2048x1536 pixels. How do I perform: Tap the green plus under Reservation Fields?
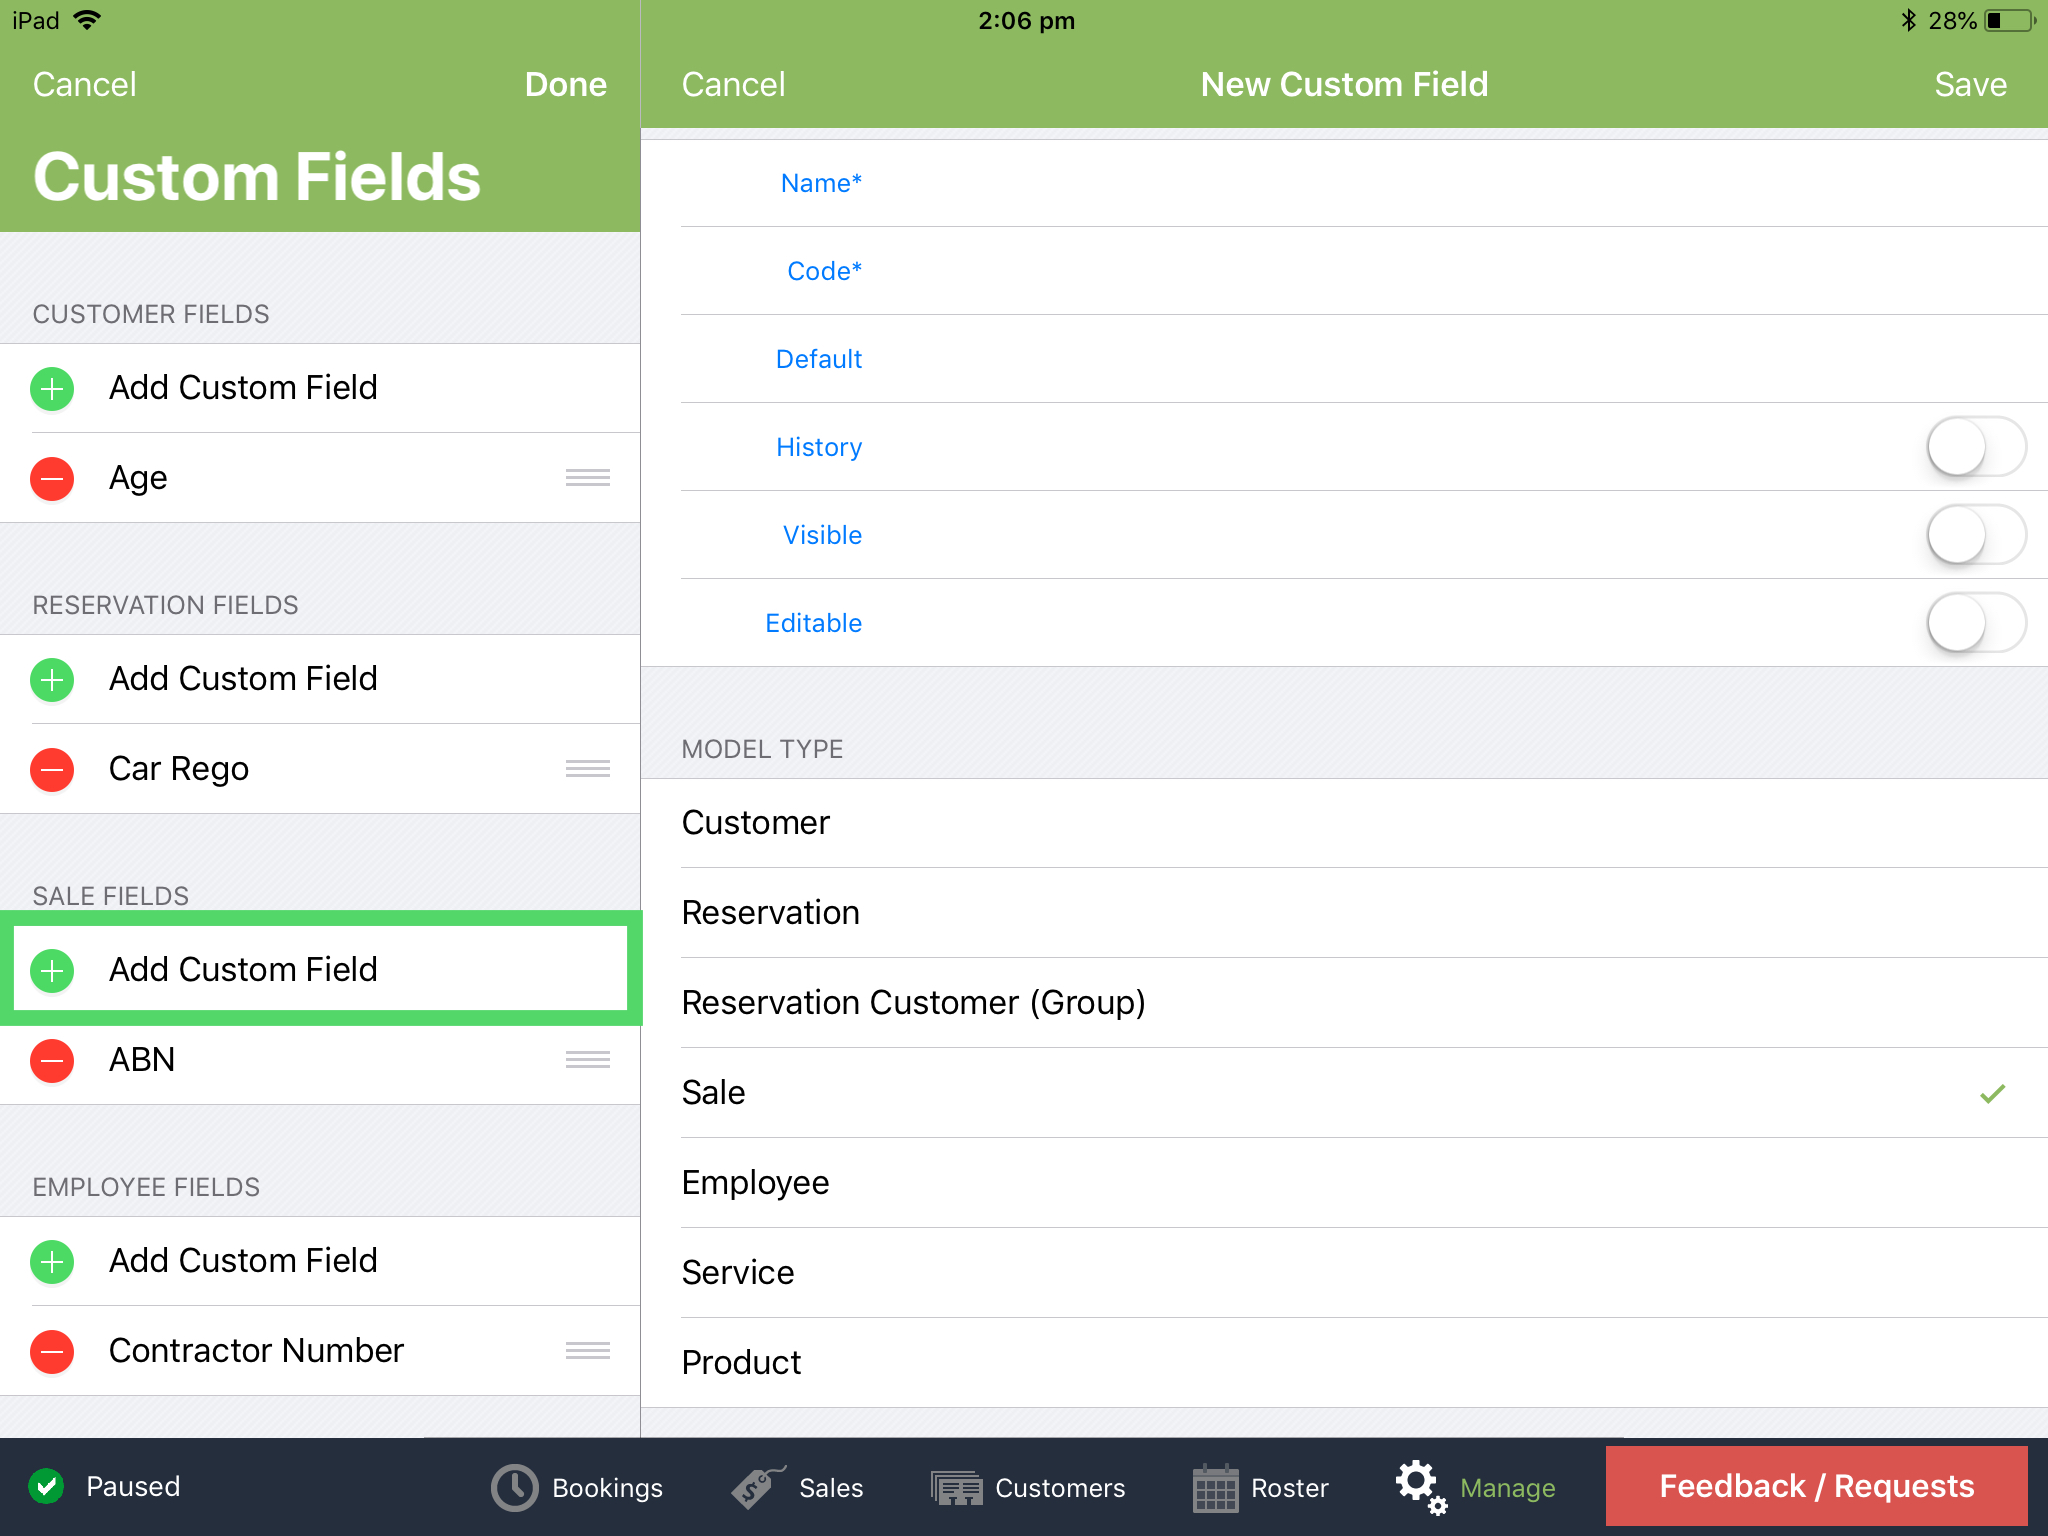pos(52,679)
